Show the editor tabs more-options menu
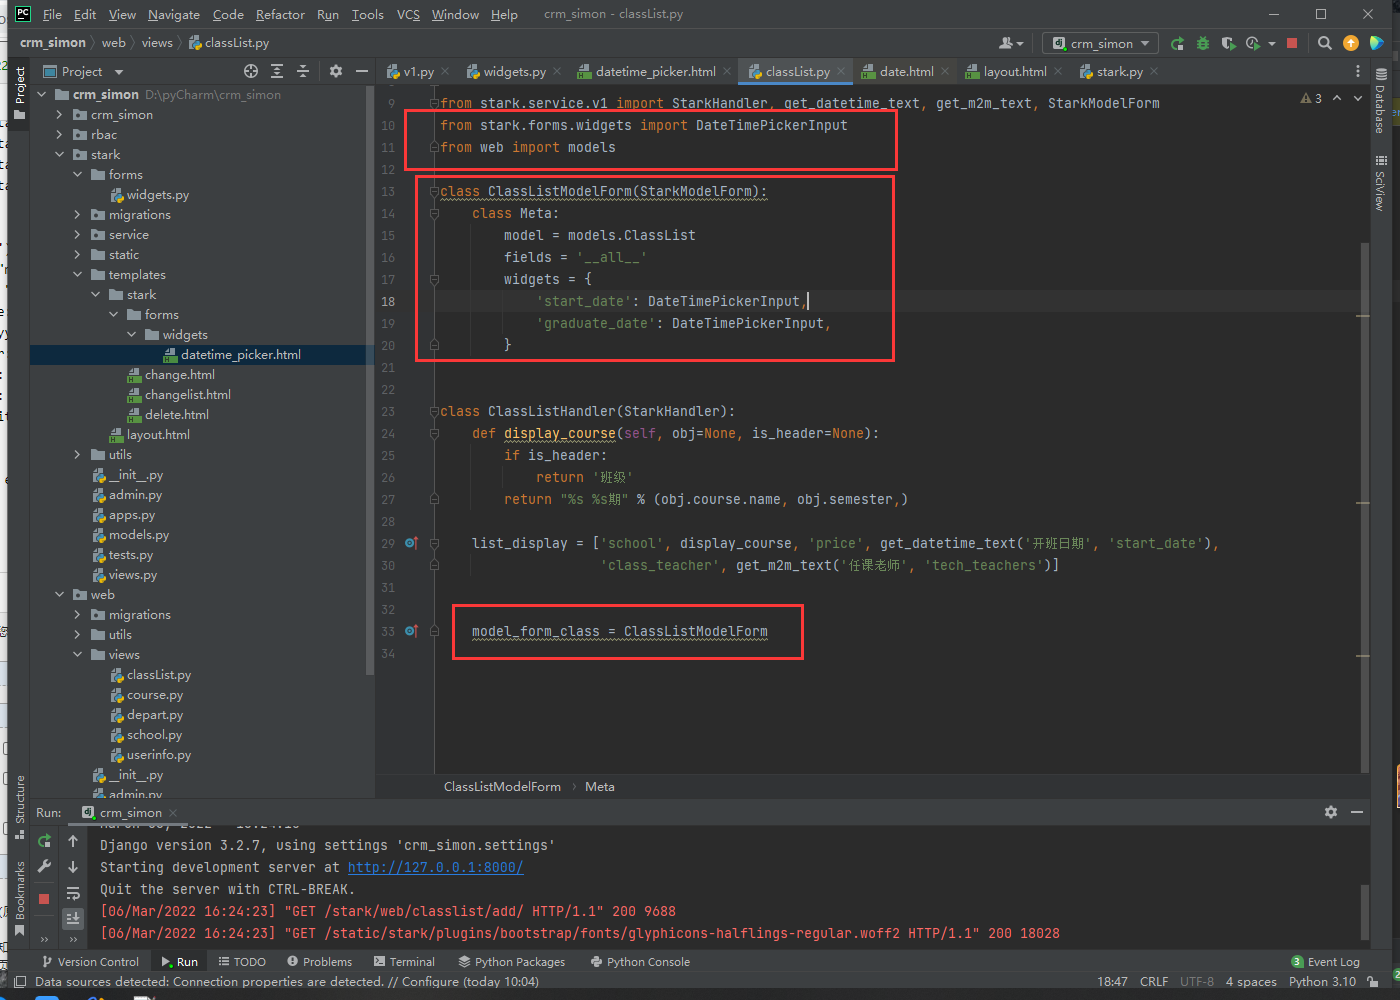Image resolution: width=1400 pixels, height=1000 pixels. [1357, 71]
